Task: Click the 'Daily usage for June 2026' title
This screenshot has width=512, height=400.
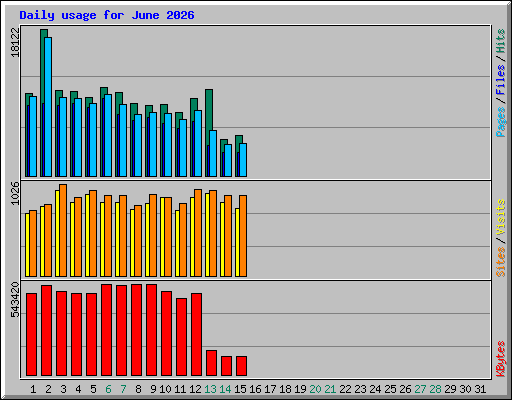Action: [x=107, y=15]
